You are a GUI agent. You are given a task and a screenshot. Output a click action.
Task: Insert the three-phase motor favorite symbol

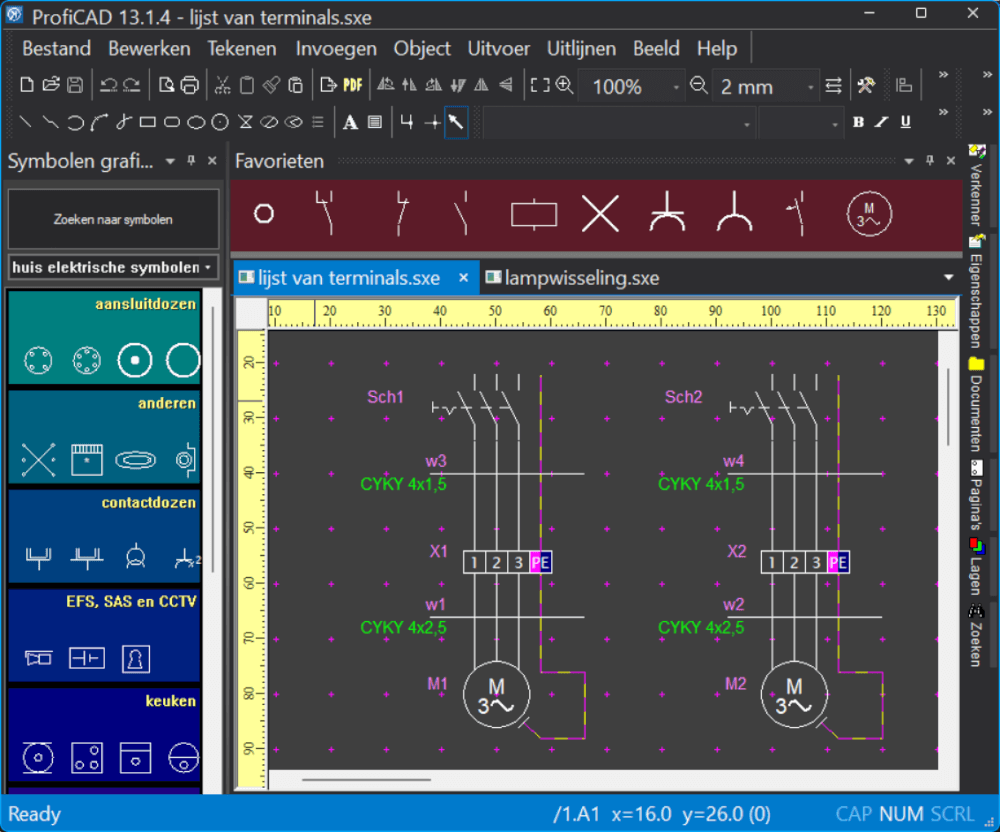[869, 214]
